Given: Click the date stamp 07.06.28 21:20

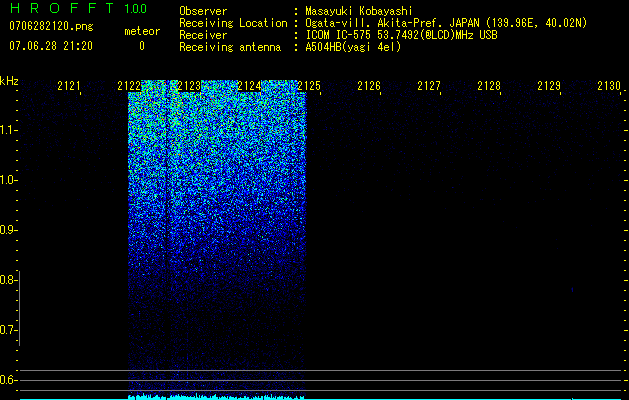Looking at the screenshot, I should [51, 46].
